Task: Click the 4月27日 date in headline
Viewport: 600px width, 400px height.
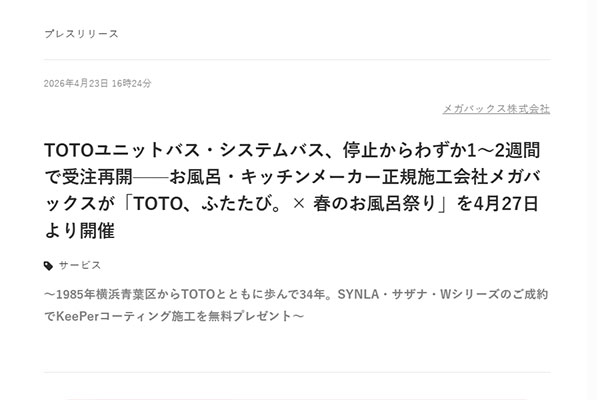Action: click(x=503, y=204)
